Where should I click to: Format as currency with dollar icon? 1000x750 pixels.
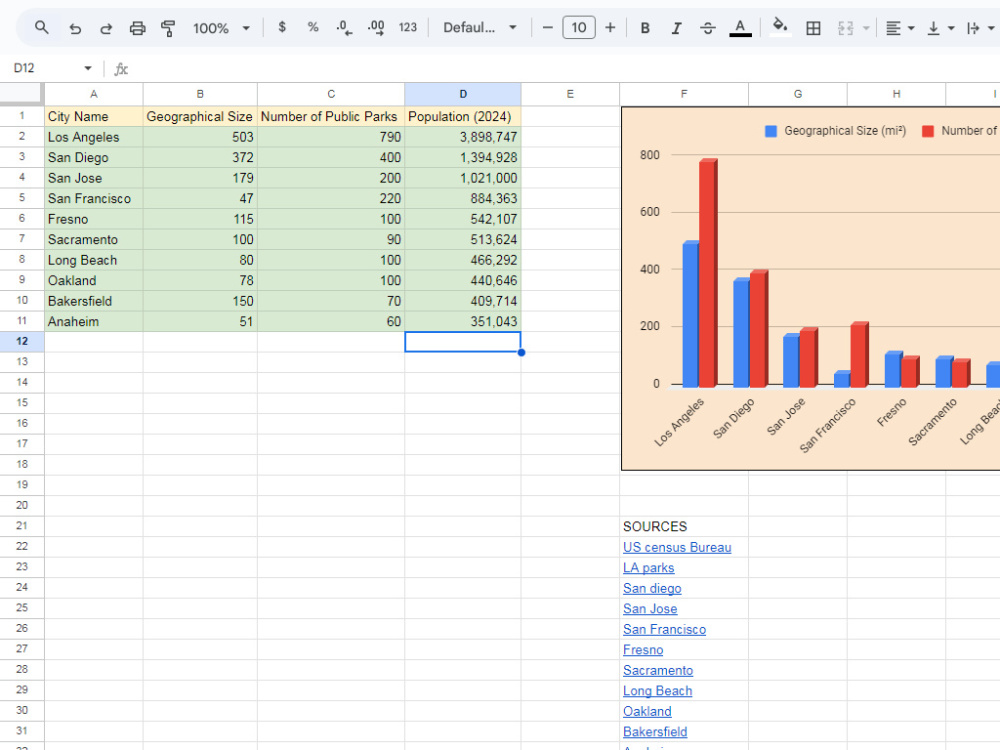click(282, 27)
